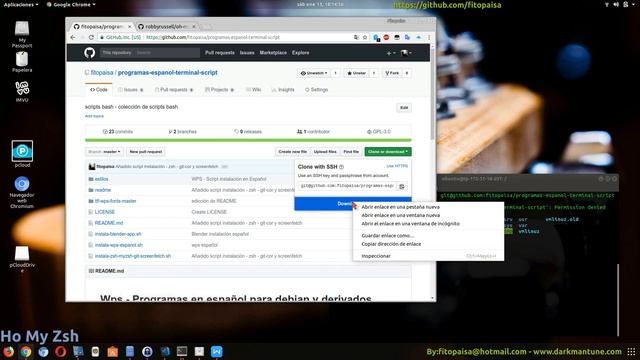The image size is (640, 360).
Task: Open the Wiki repository tab
Action: point(253,90)
